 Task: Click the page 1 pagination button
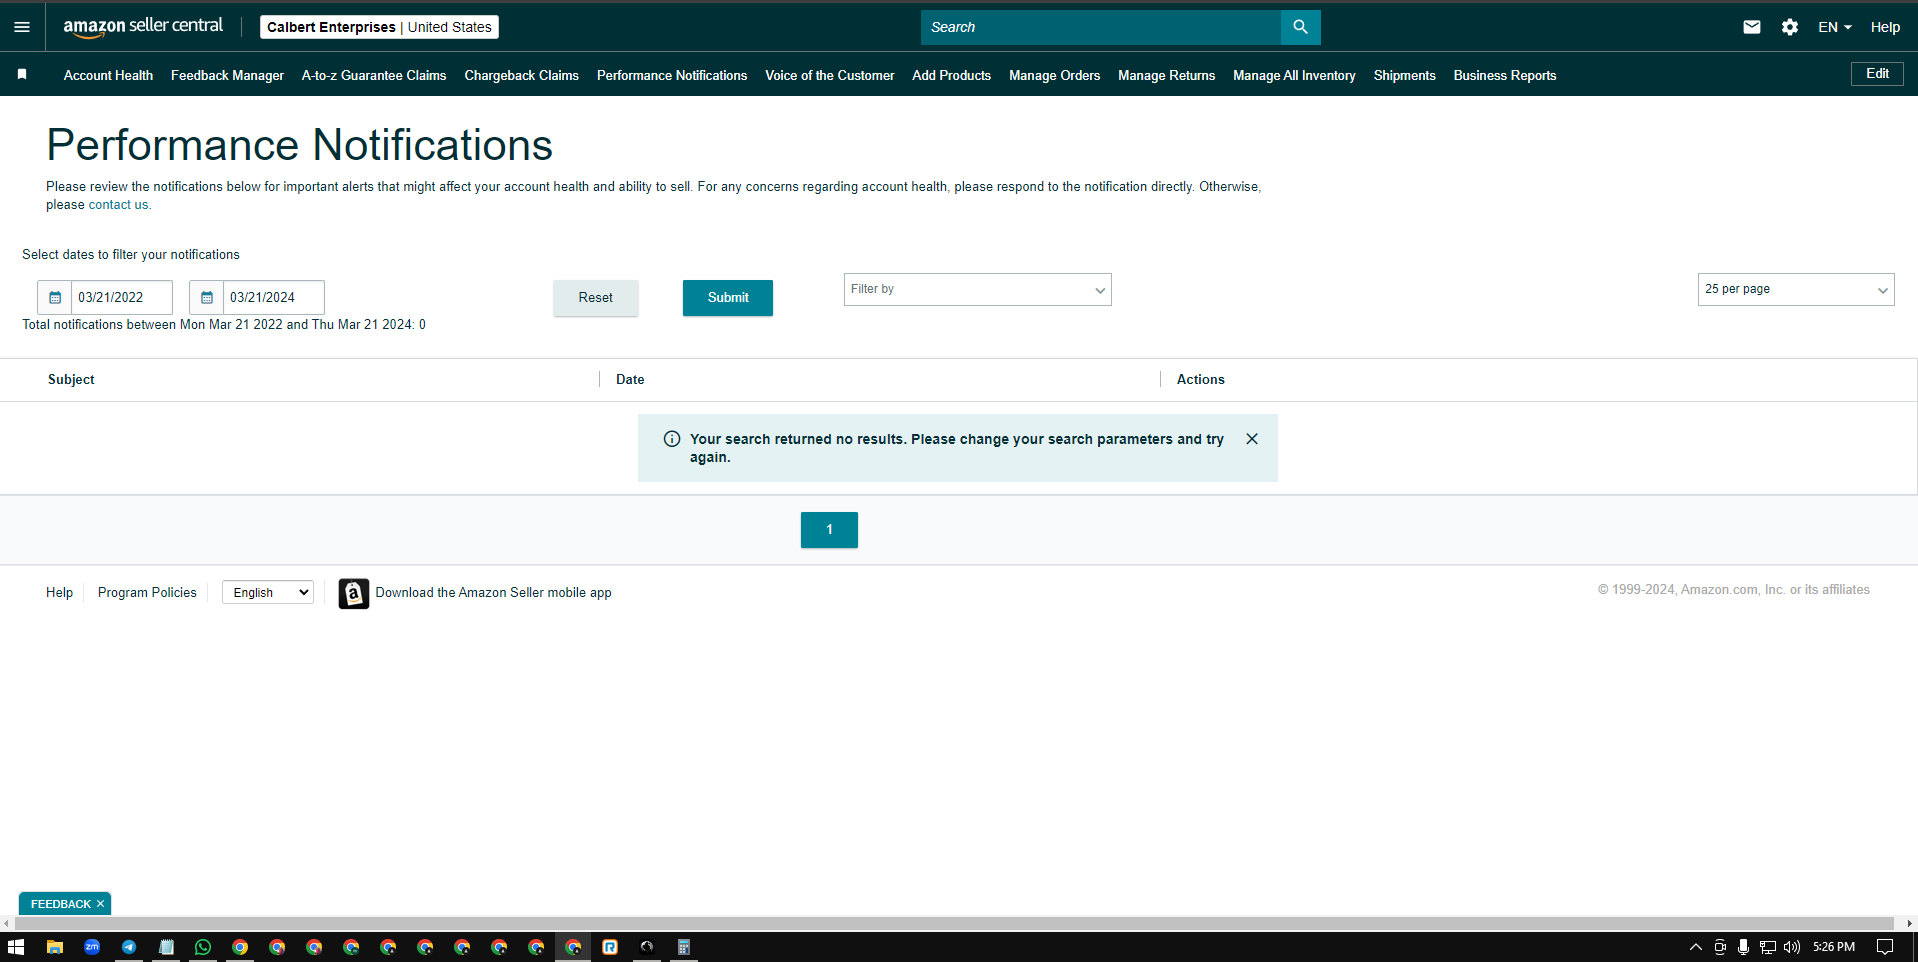829,530
